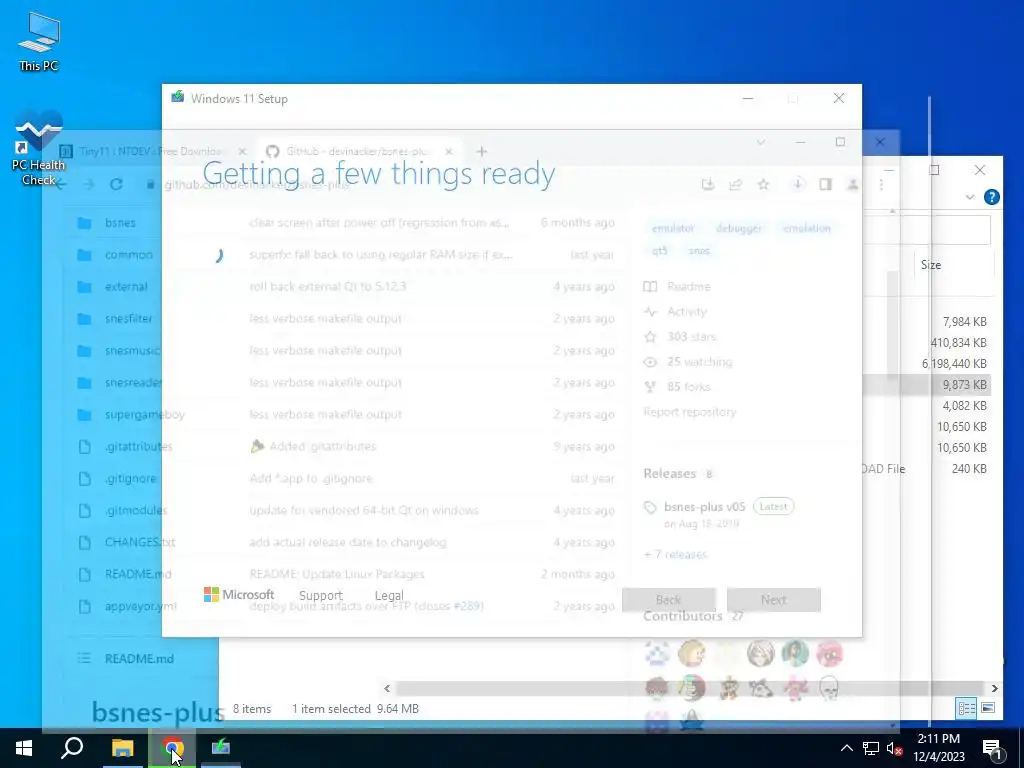
Task: Open the common folder on GitHub
Action: 129,255
